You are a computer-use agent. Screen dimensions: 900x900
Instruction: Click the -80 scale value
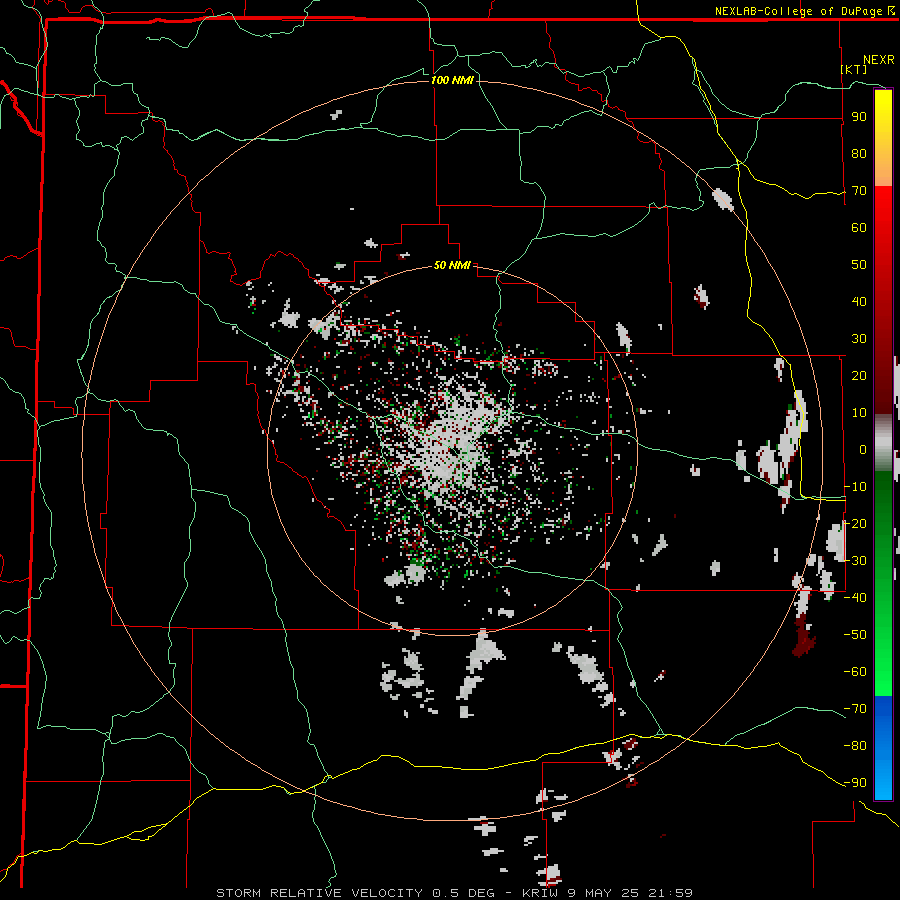coord(855,746)
